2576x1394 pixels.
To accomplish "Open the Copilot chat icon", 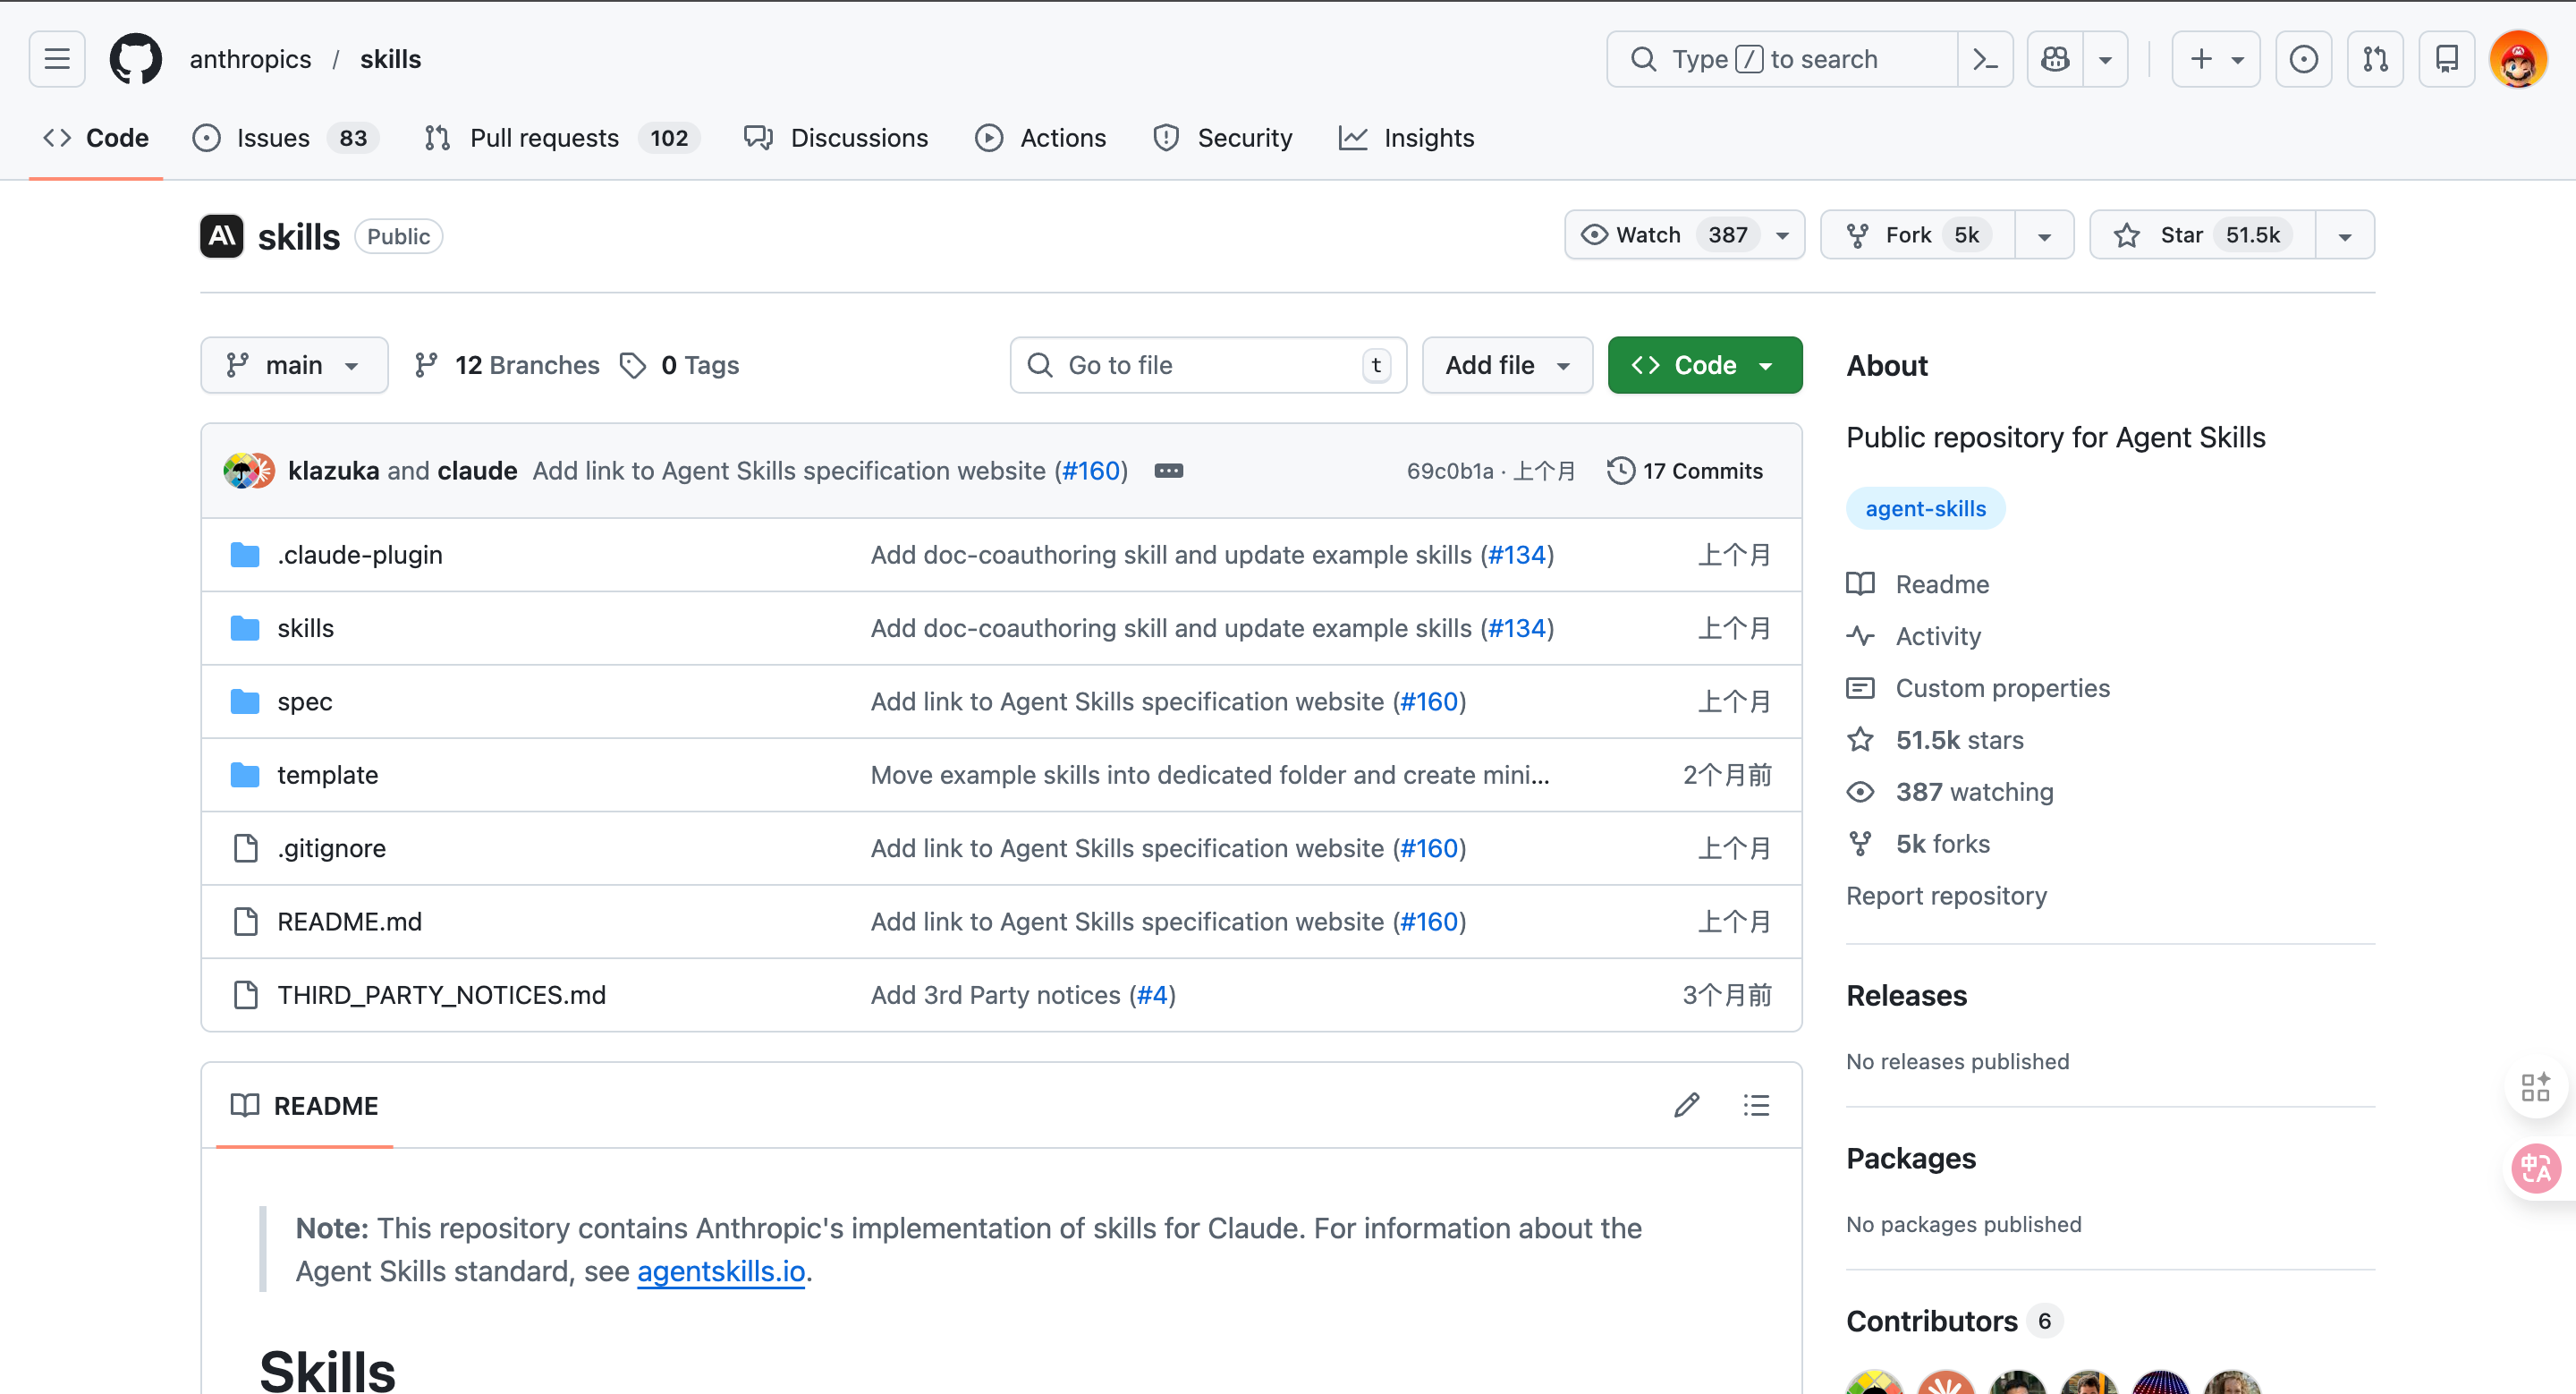I will coord(2055,59).
